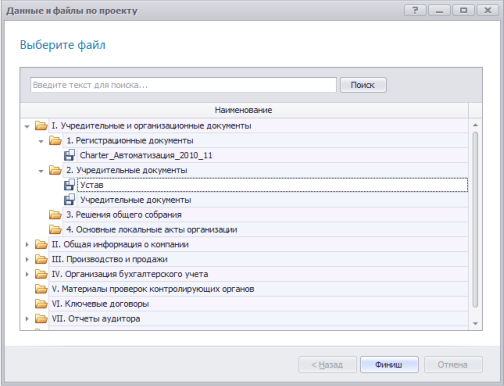The image size is (504, 386).
Task: Select III. Производство и продажи text
Action: click(109, 259)
